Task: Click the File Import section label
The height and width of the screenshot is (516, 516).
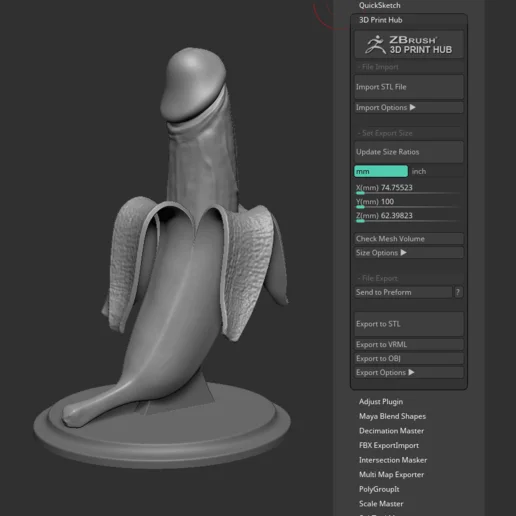Action: [378, 67]
